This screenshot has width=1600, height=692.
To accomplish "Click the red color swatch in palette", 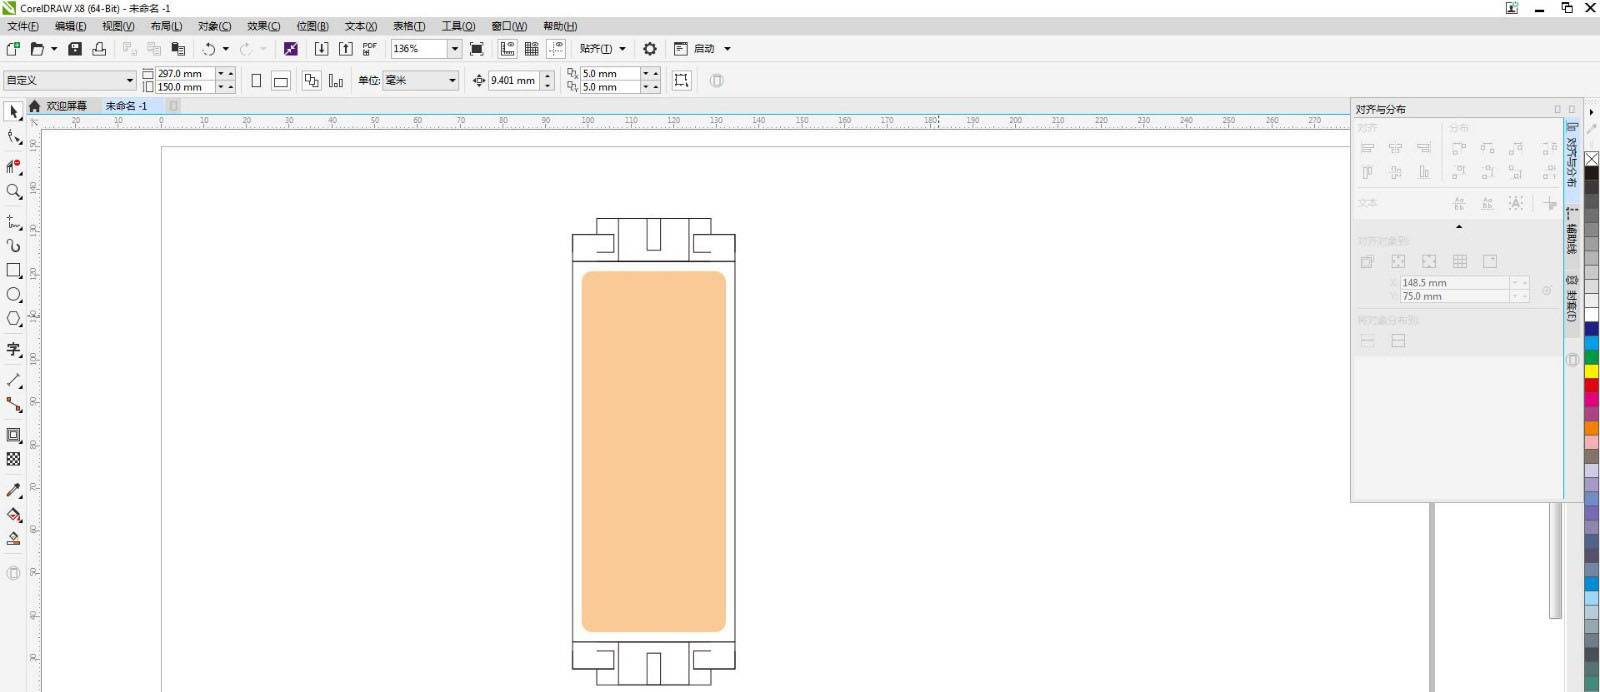I will point(1591,385).
